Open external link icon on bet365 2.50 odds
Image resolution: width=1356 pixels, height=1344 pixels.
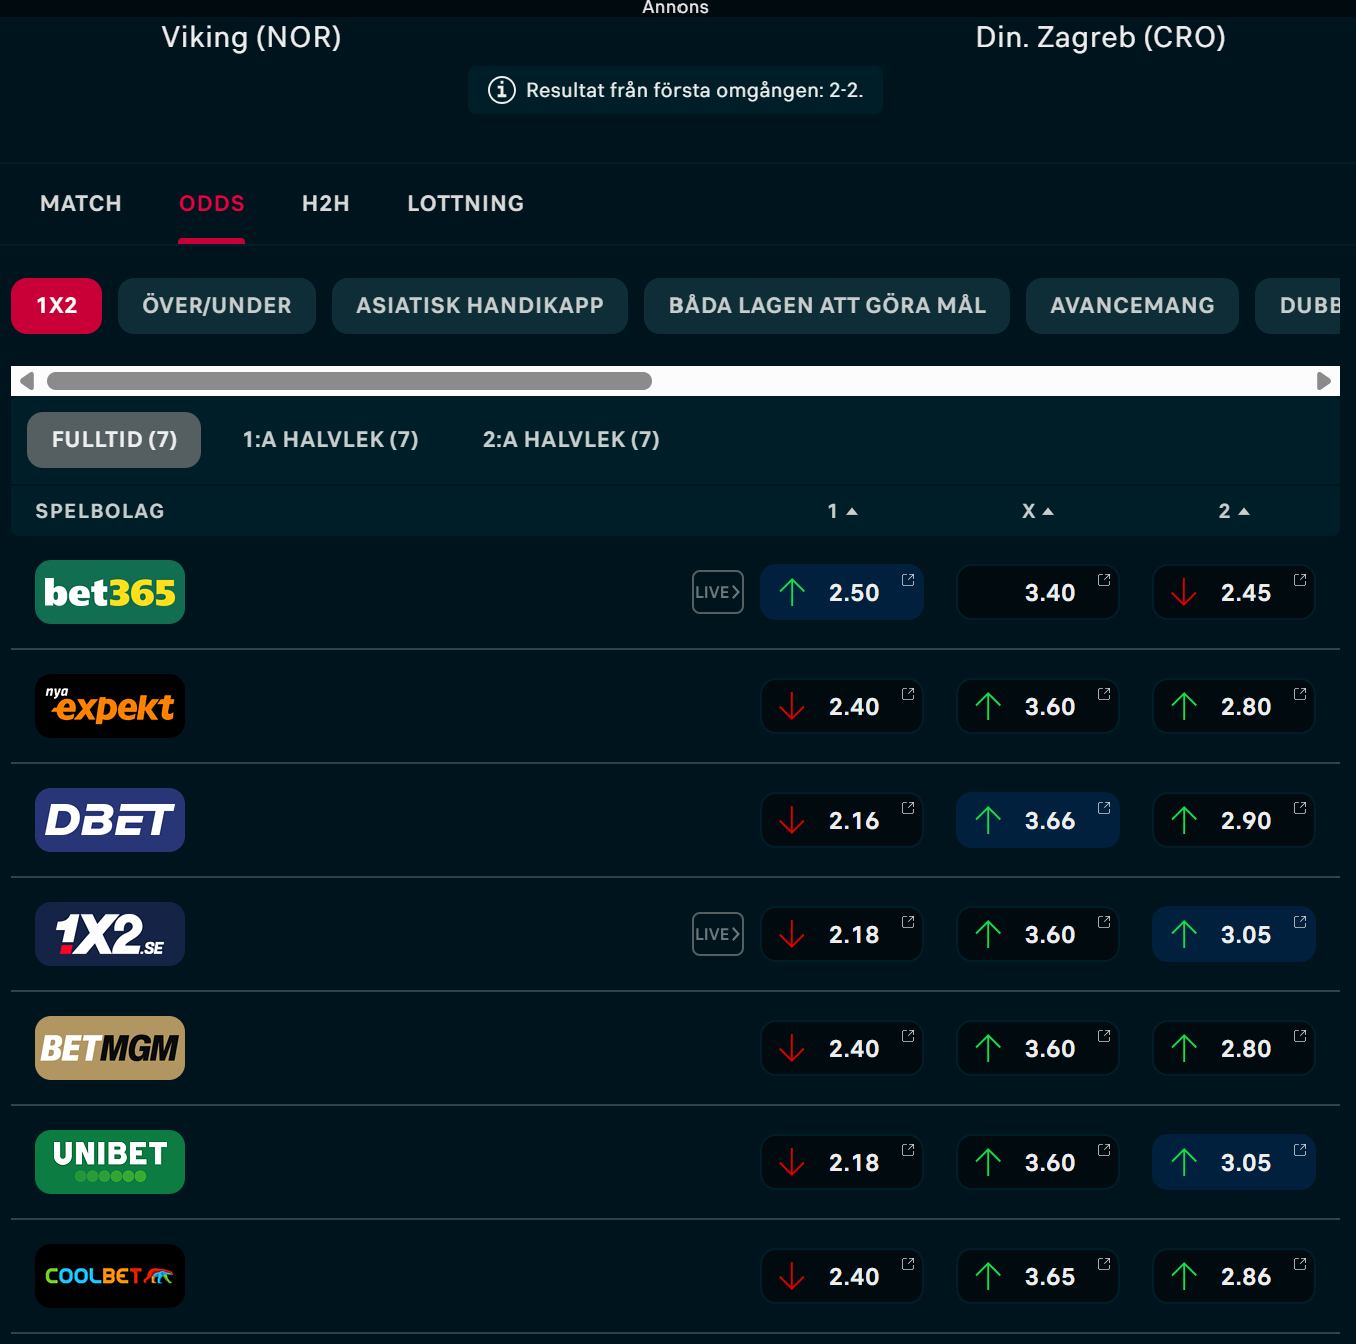(908, 580)
